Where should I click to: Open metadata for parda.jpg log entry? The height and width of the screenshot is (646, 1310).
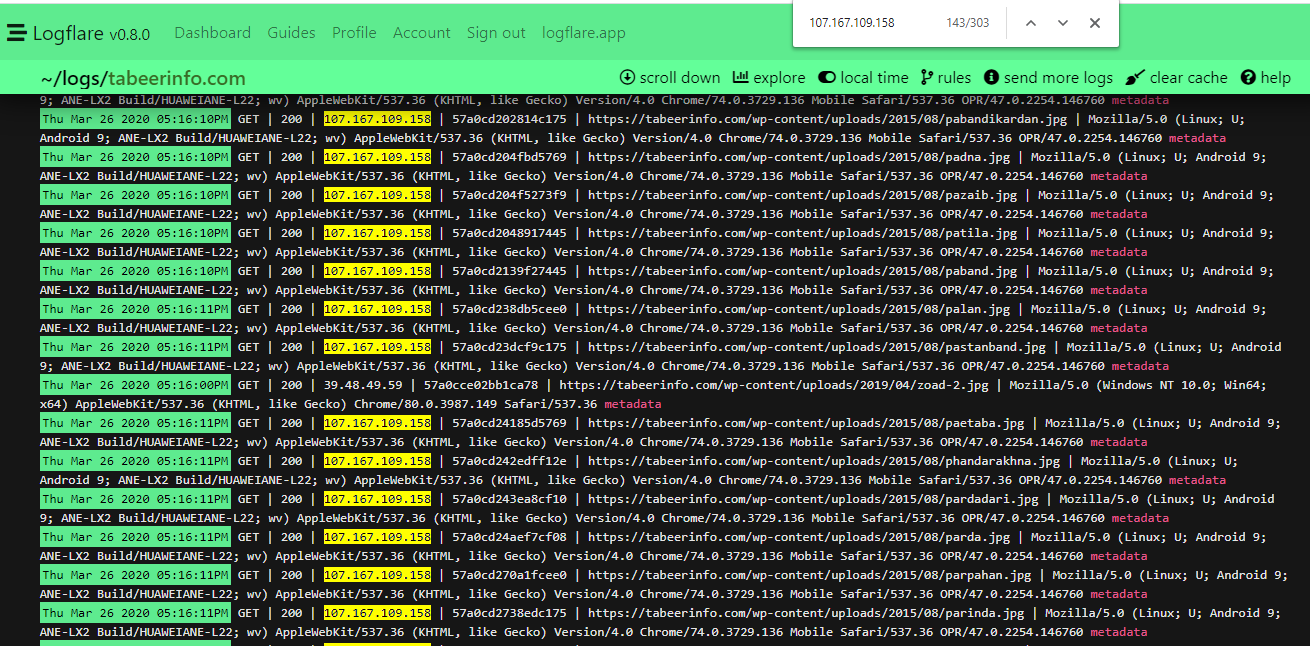(x=1119, y=556)
